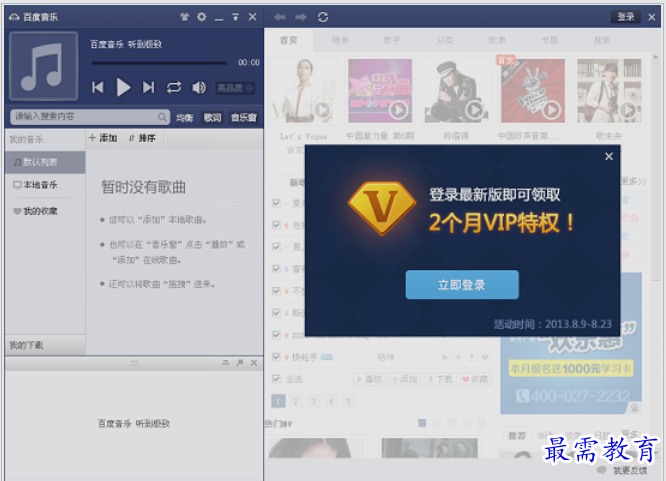The width and height of the screenshot is (666, 481).
Task: Close the VIP promotion popup
Action: point(609,156)
